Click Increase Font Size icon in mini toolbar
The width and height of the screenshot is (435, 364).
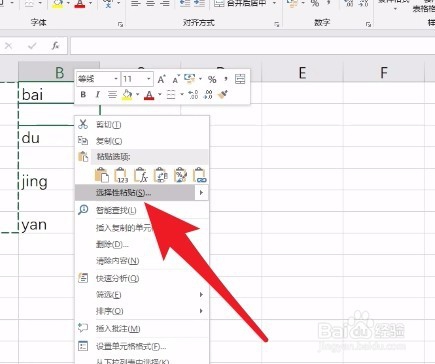click(x=161, y=79)
